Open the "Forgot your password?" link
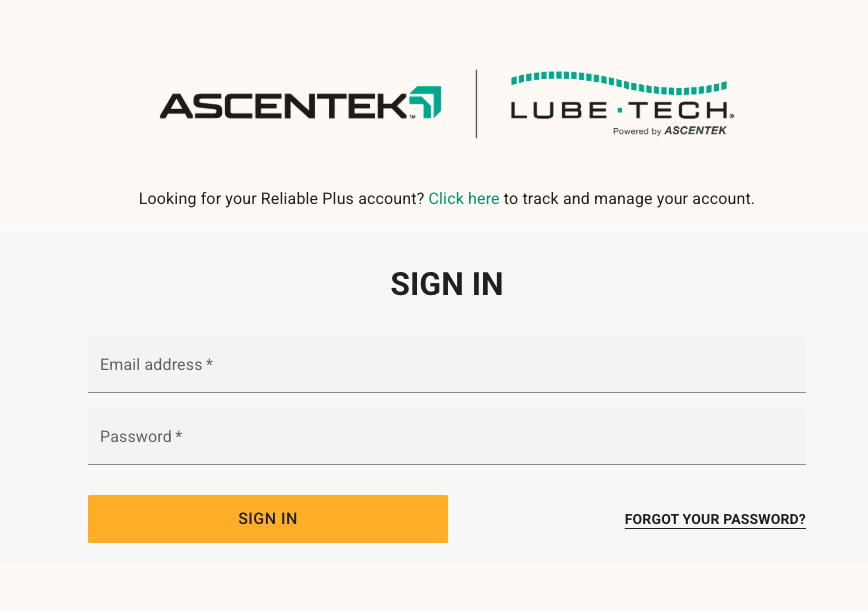868x612 pixels. click(x=715, y=520)
